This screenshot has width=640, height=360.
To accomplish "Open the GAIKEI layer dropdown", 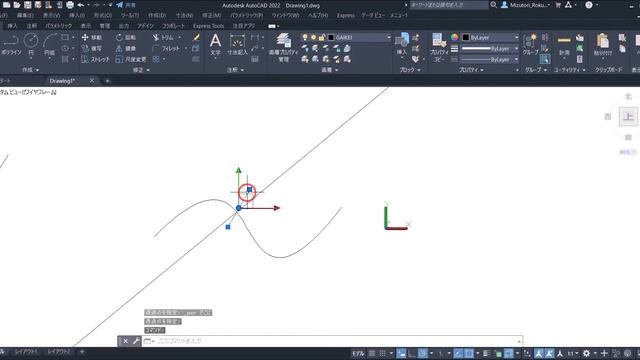I will click(389, 38).
